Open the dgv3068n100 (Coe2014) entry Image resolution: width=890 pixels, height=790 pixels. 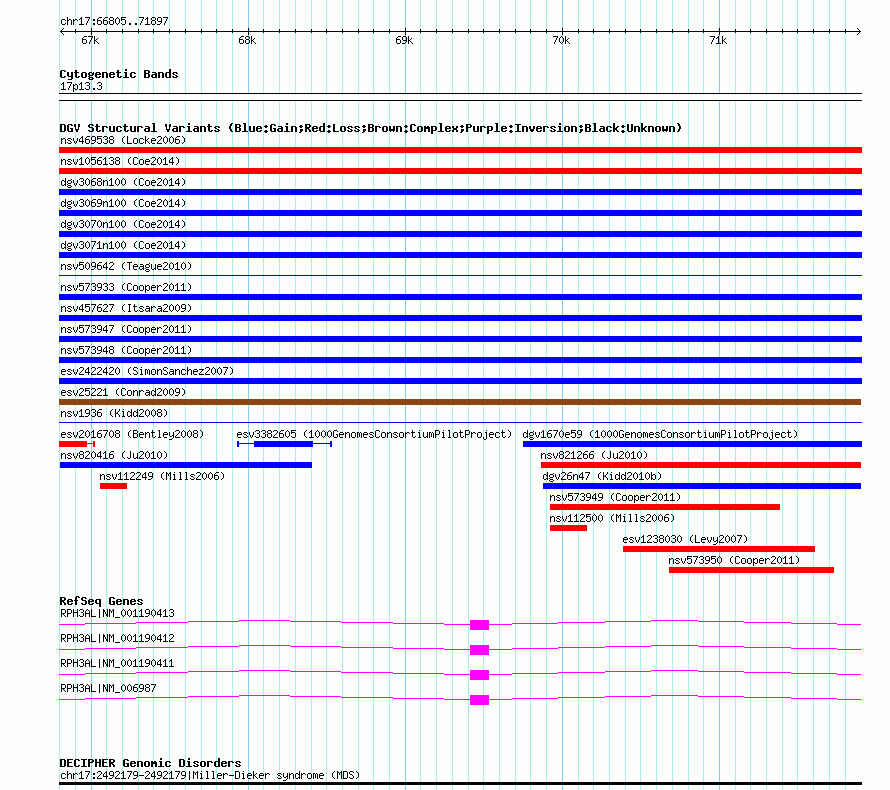click(x=123, y=182)
